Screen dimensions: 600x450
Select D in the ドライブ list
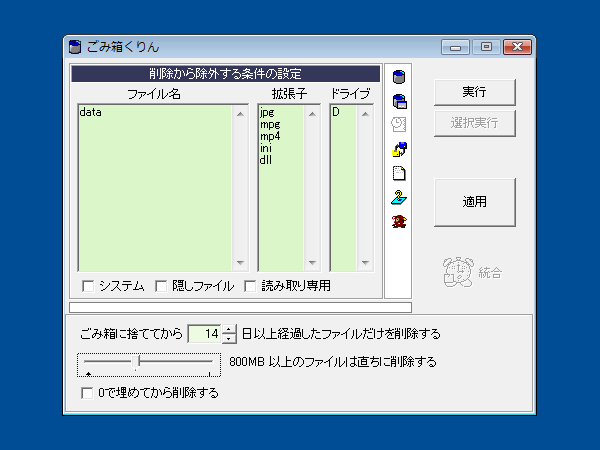click(x=336, y=112)
